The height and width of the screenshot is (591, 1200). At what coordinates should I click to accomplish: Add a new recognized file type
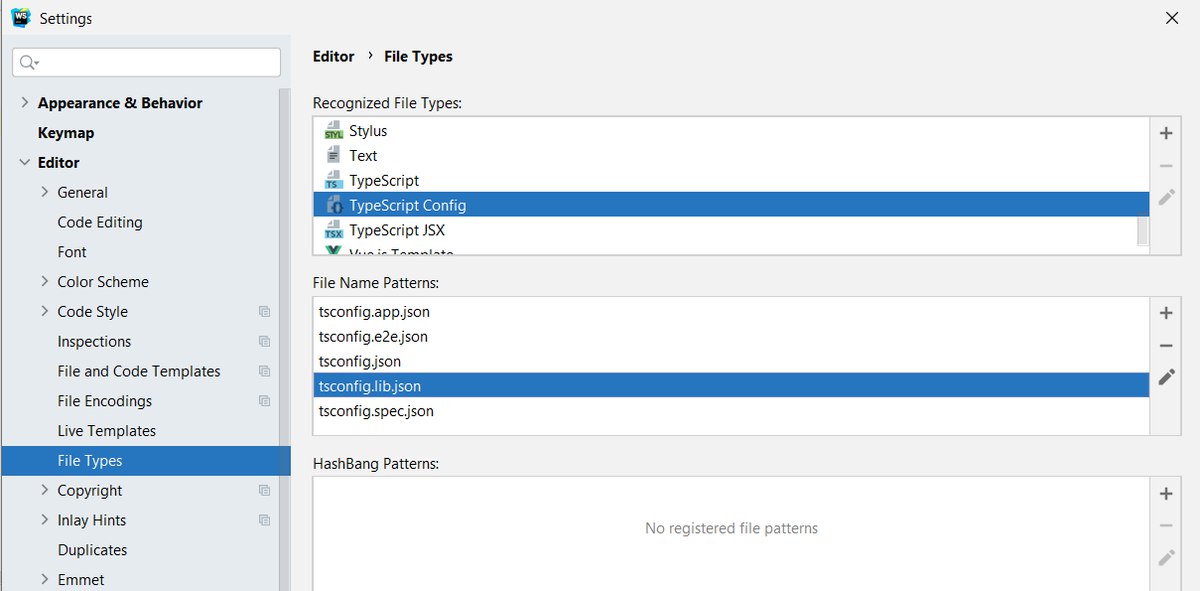pos(1165,133)
